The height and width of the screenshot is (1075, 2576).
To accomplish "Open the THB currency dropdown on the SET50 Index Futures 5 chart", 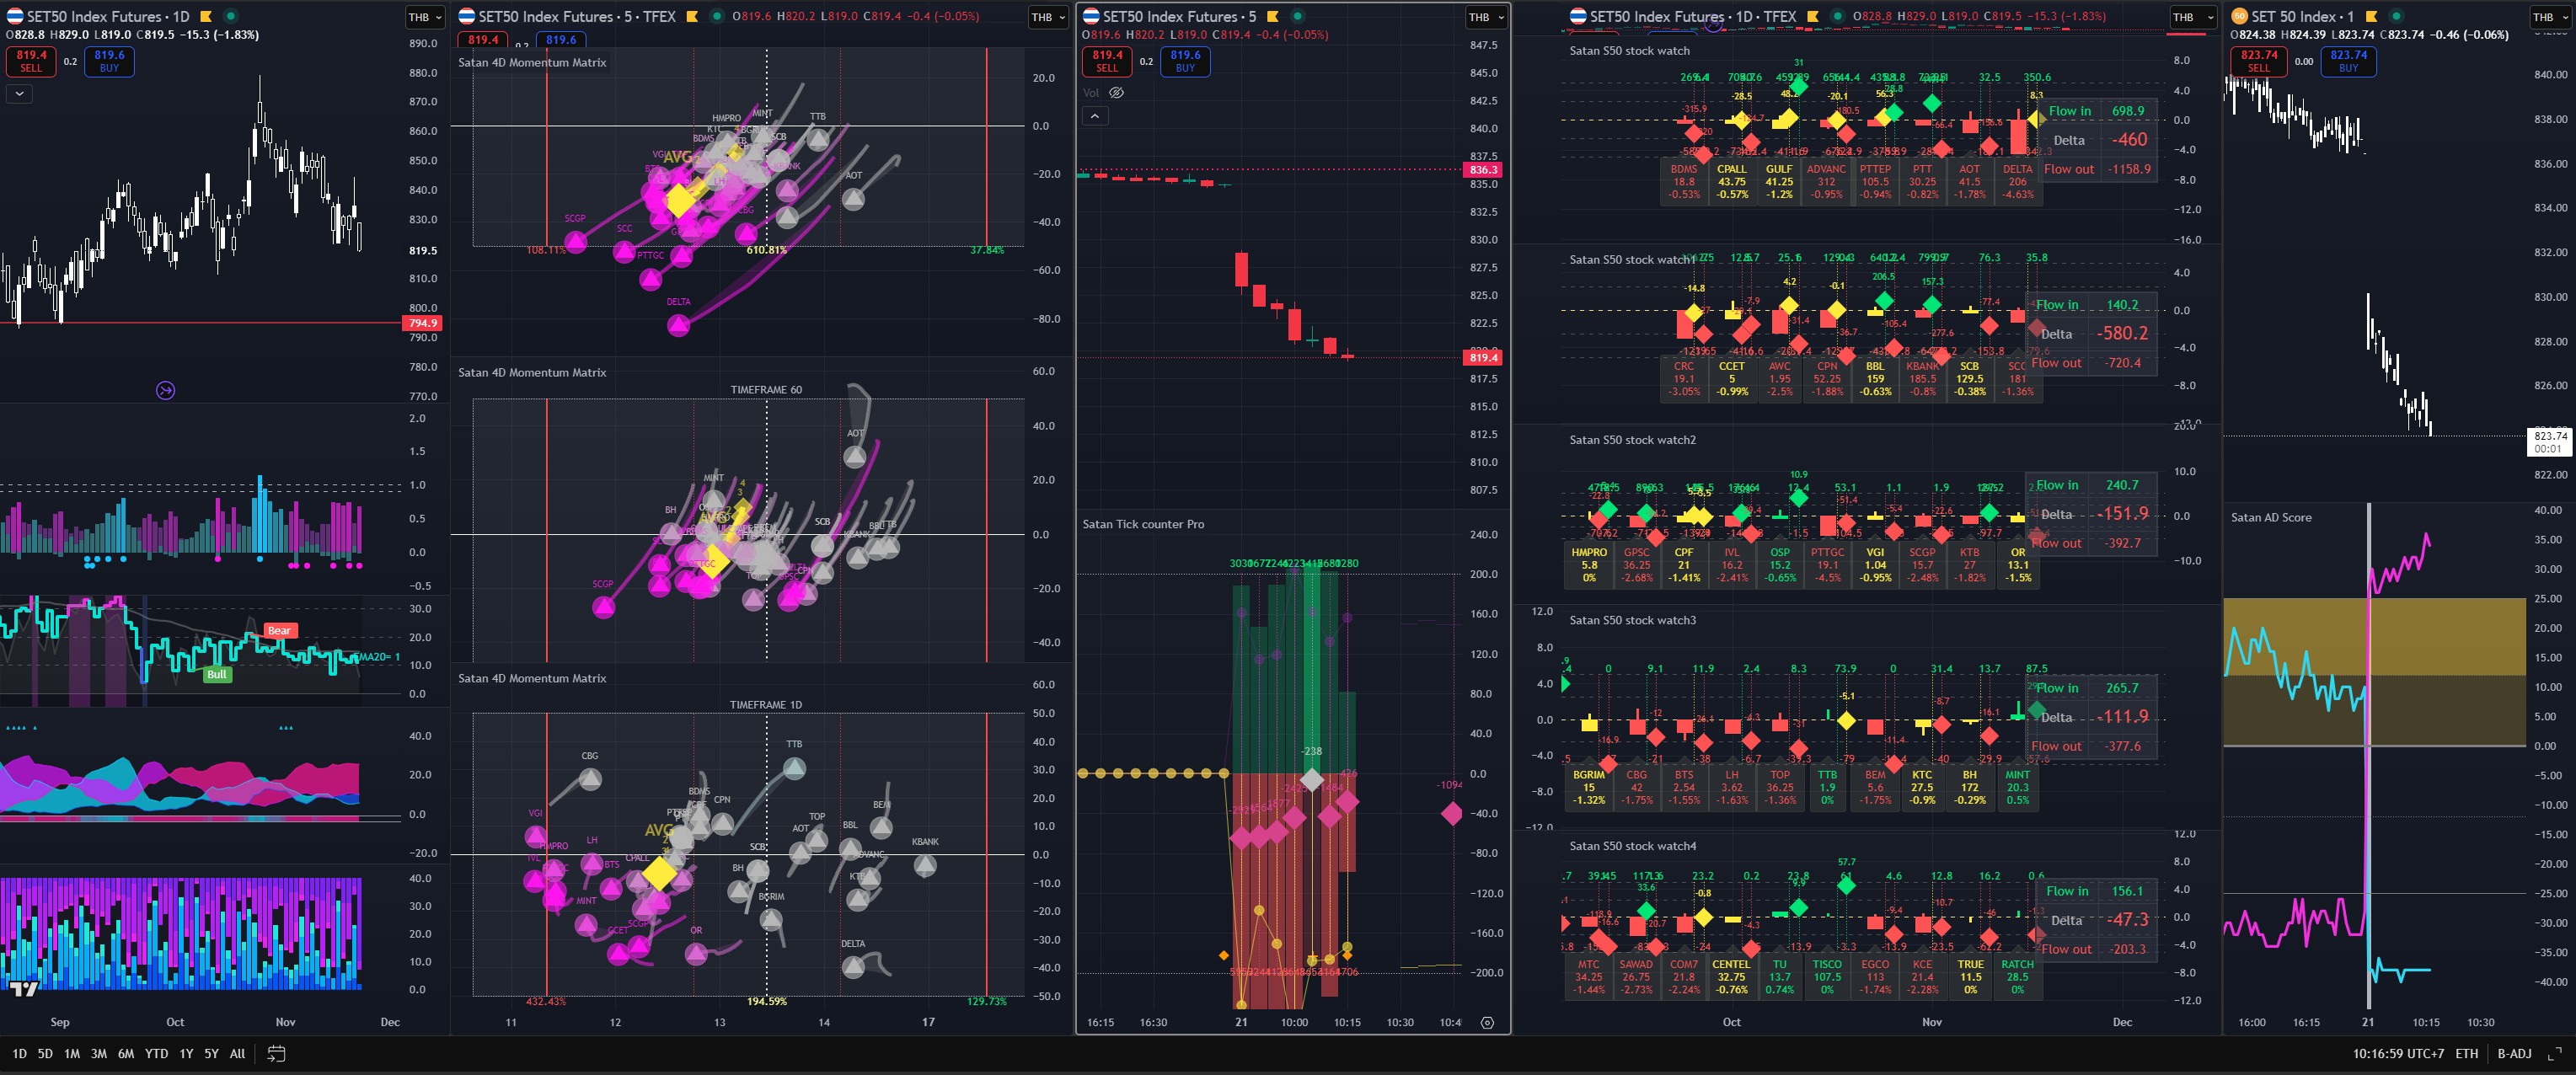I will (1486, 17).
